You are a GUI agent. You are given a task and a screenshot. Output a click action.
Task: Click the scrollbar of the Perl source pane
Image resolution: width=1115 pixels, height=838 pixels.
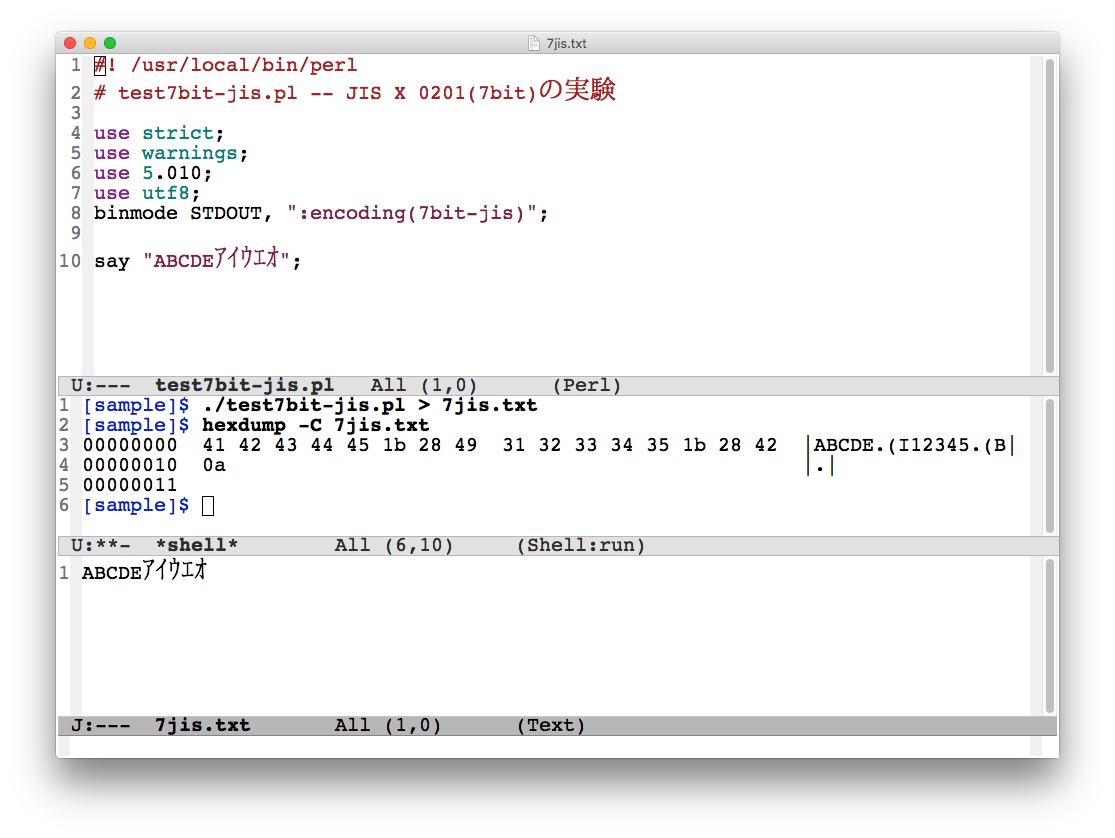click(x=1050, y=216)
